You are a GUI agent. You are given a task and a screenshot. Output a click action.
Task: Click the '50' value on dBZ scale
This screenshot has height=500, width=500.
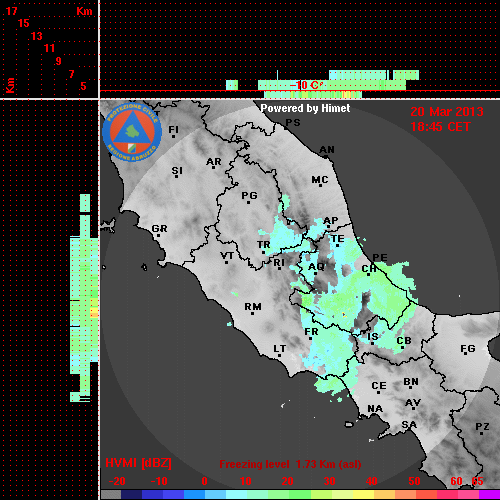[414, 481]
